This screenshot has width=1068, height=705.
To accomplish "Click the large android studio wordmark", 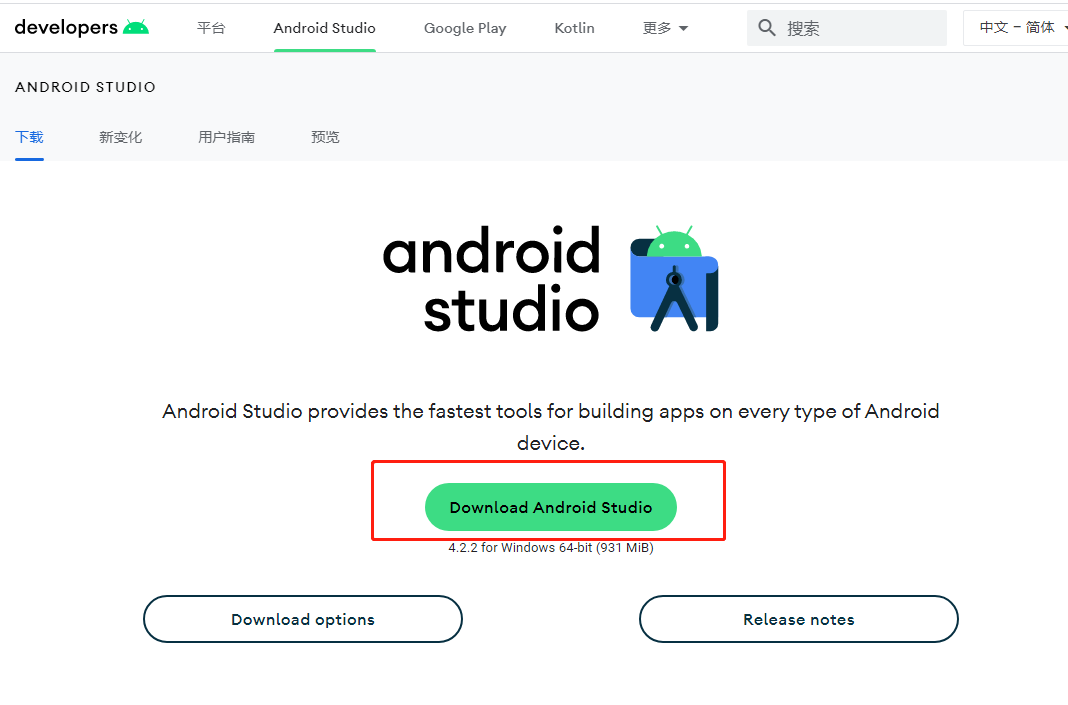I will point(491,279).
